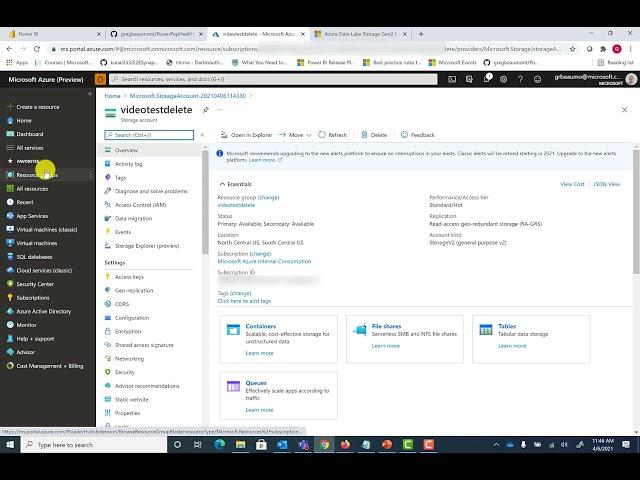The image size is (640, 480).
Task: Click Open in Explorer toolbar button
Action: [246, 134]
